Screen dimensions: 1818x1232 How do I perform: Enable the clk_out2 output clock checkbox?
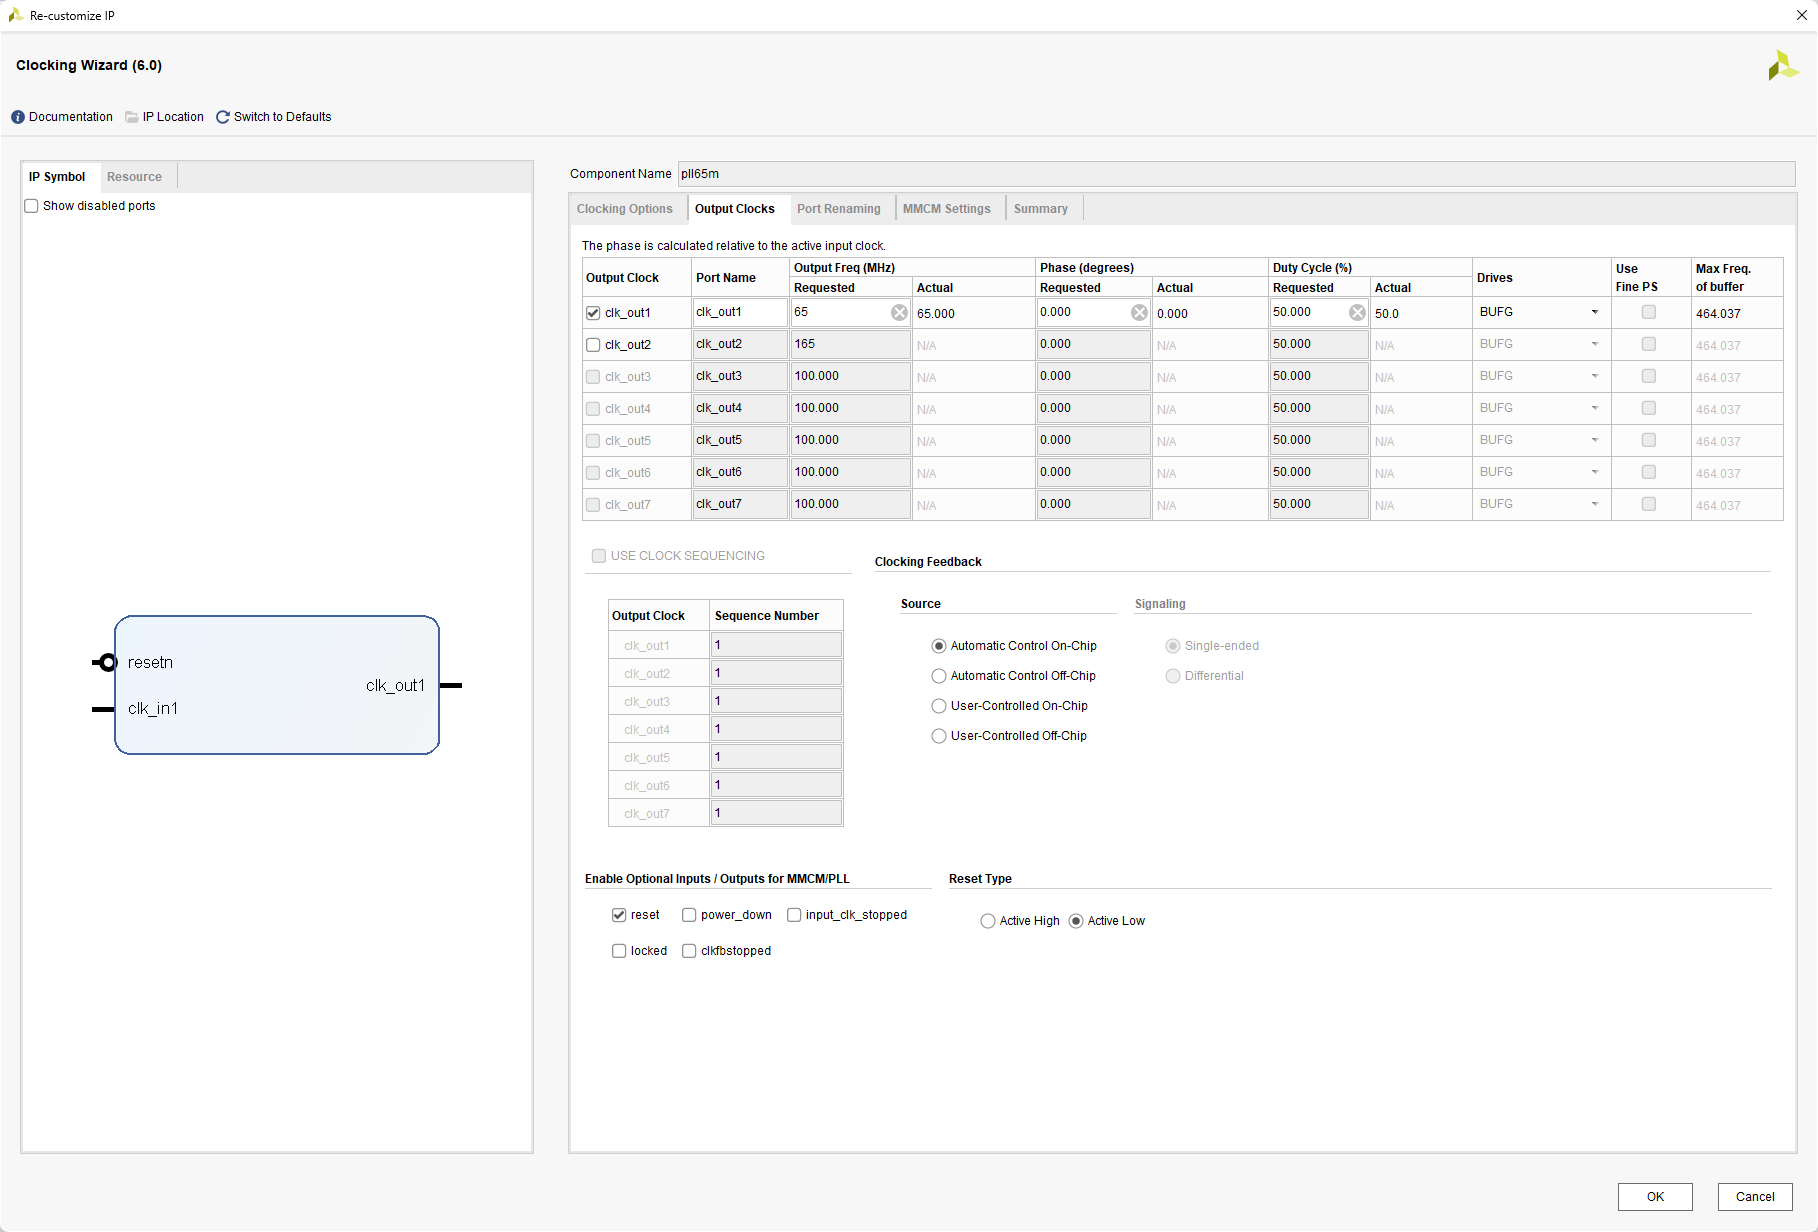(593, 345)
